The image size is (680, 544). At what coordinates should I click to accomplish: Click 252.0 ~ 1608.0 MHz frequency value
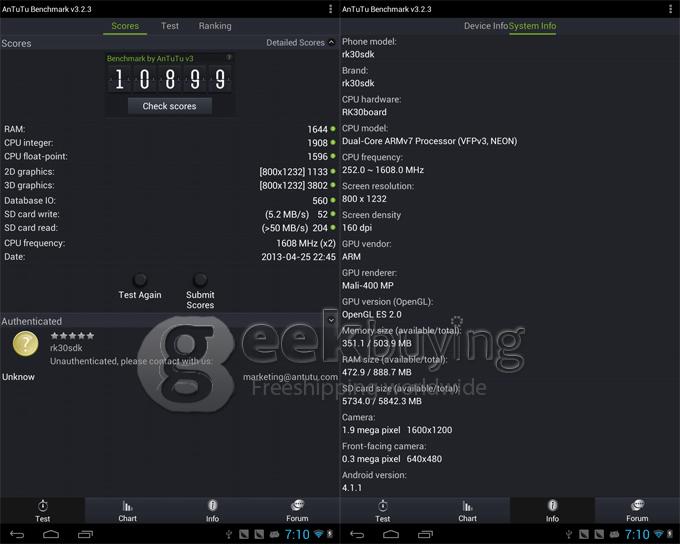point(383,170)
